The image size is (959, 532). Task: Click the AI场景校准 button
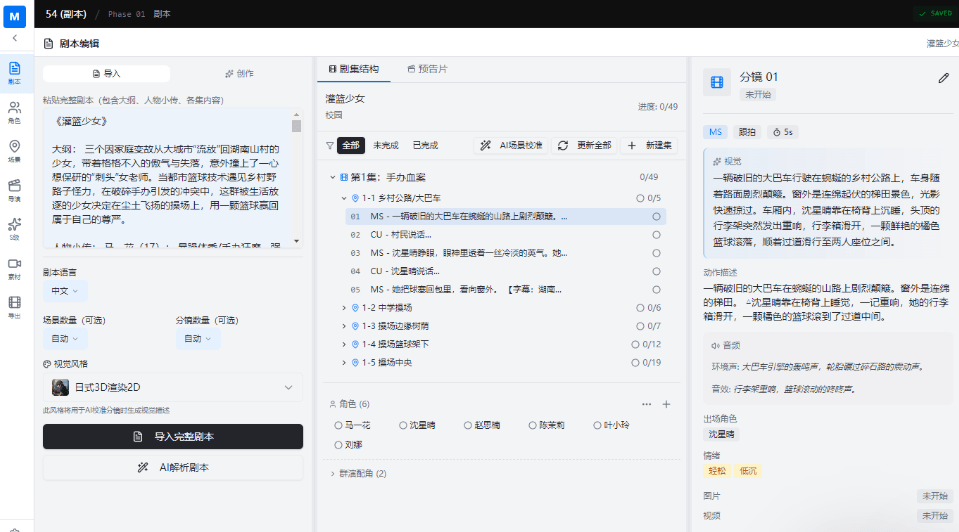pos(511,145)
